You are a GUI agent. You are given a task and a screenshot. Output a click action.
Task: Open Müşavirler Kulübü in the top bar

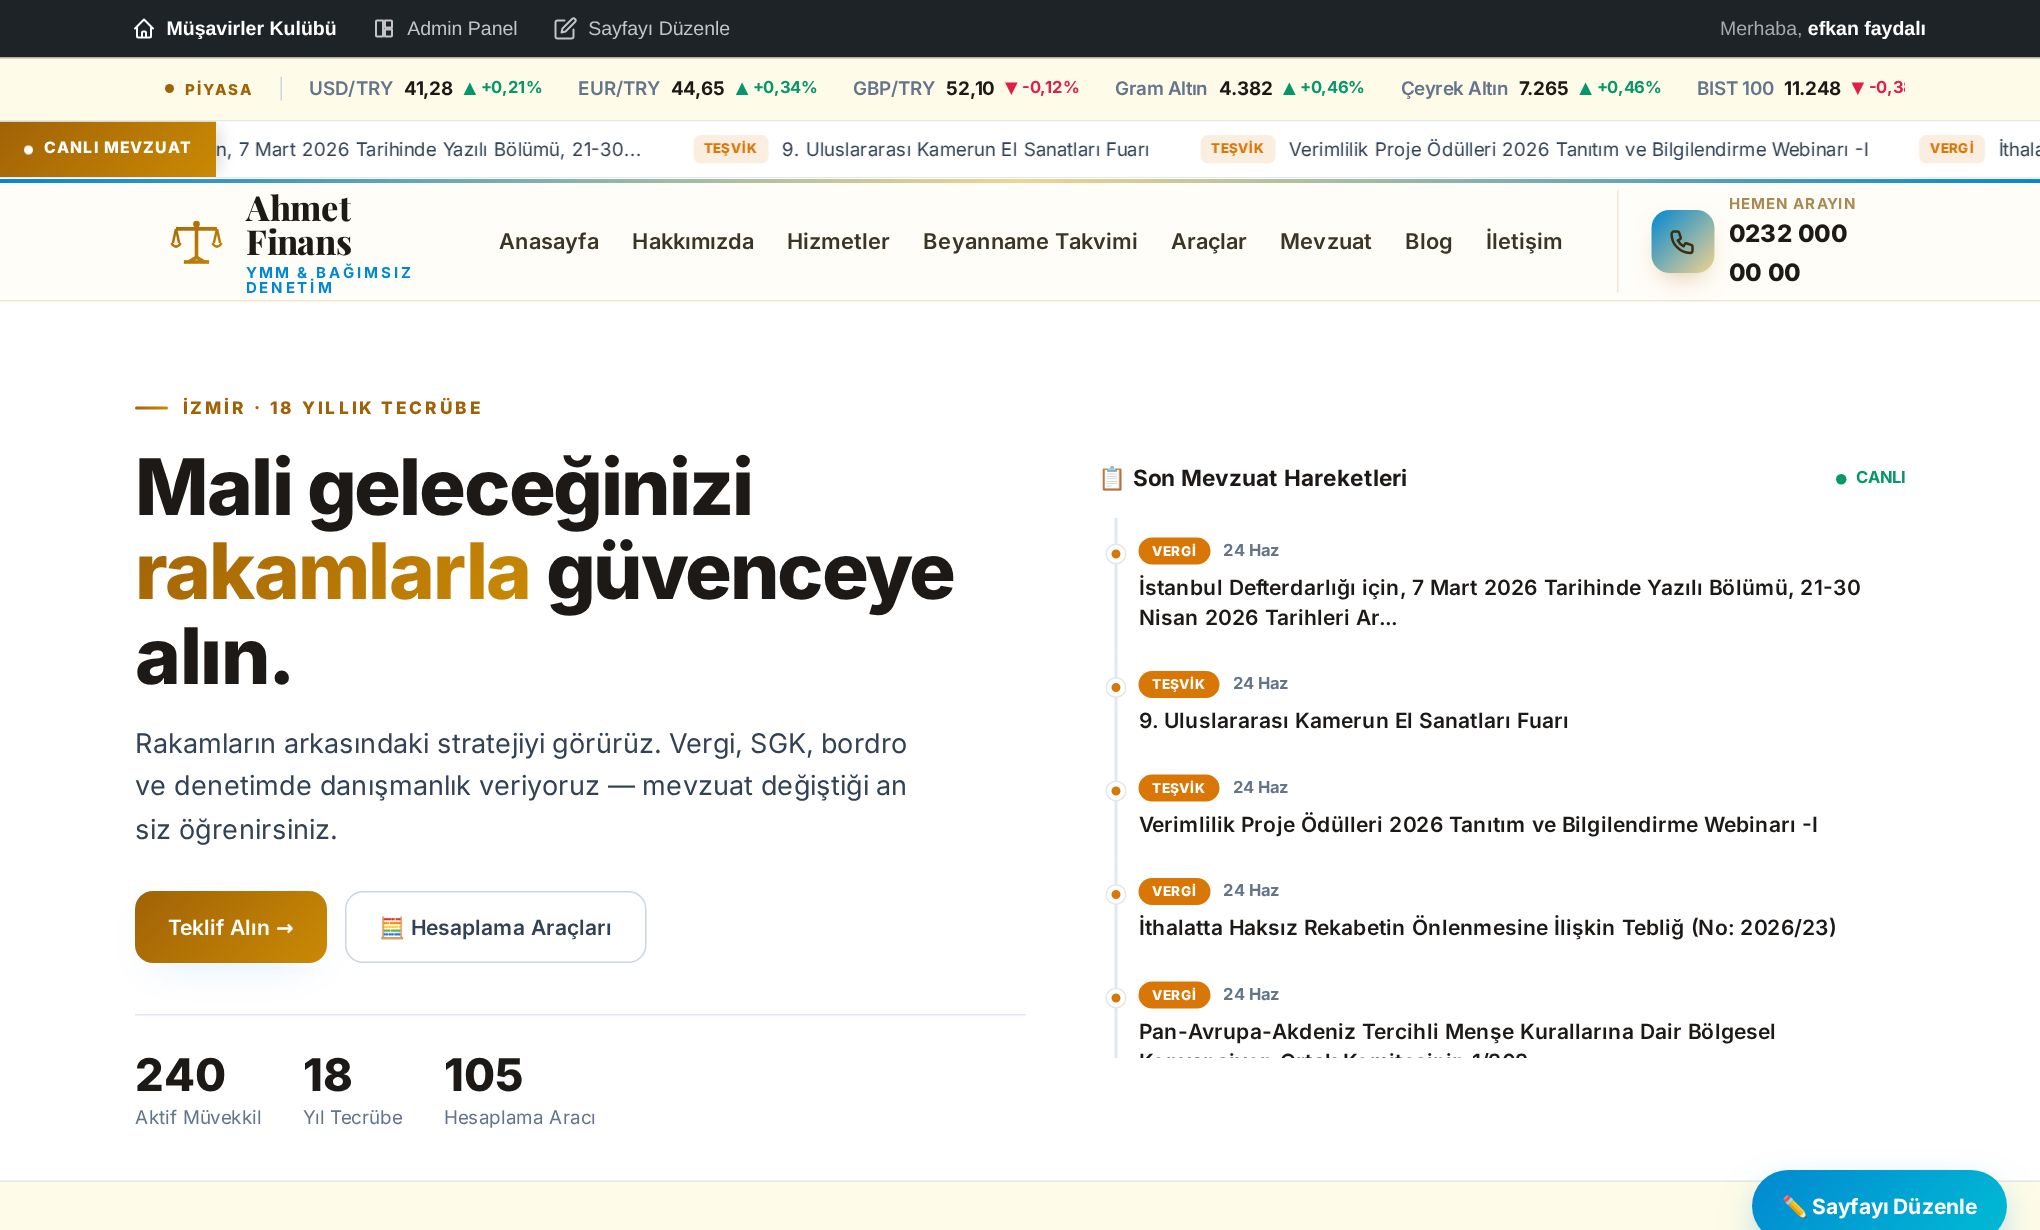click(235, 29)
